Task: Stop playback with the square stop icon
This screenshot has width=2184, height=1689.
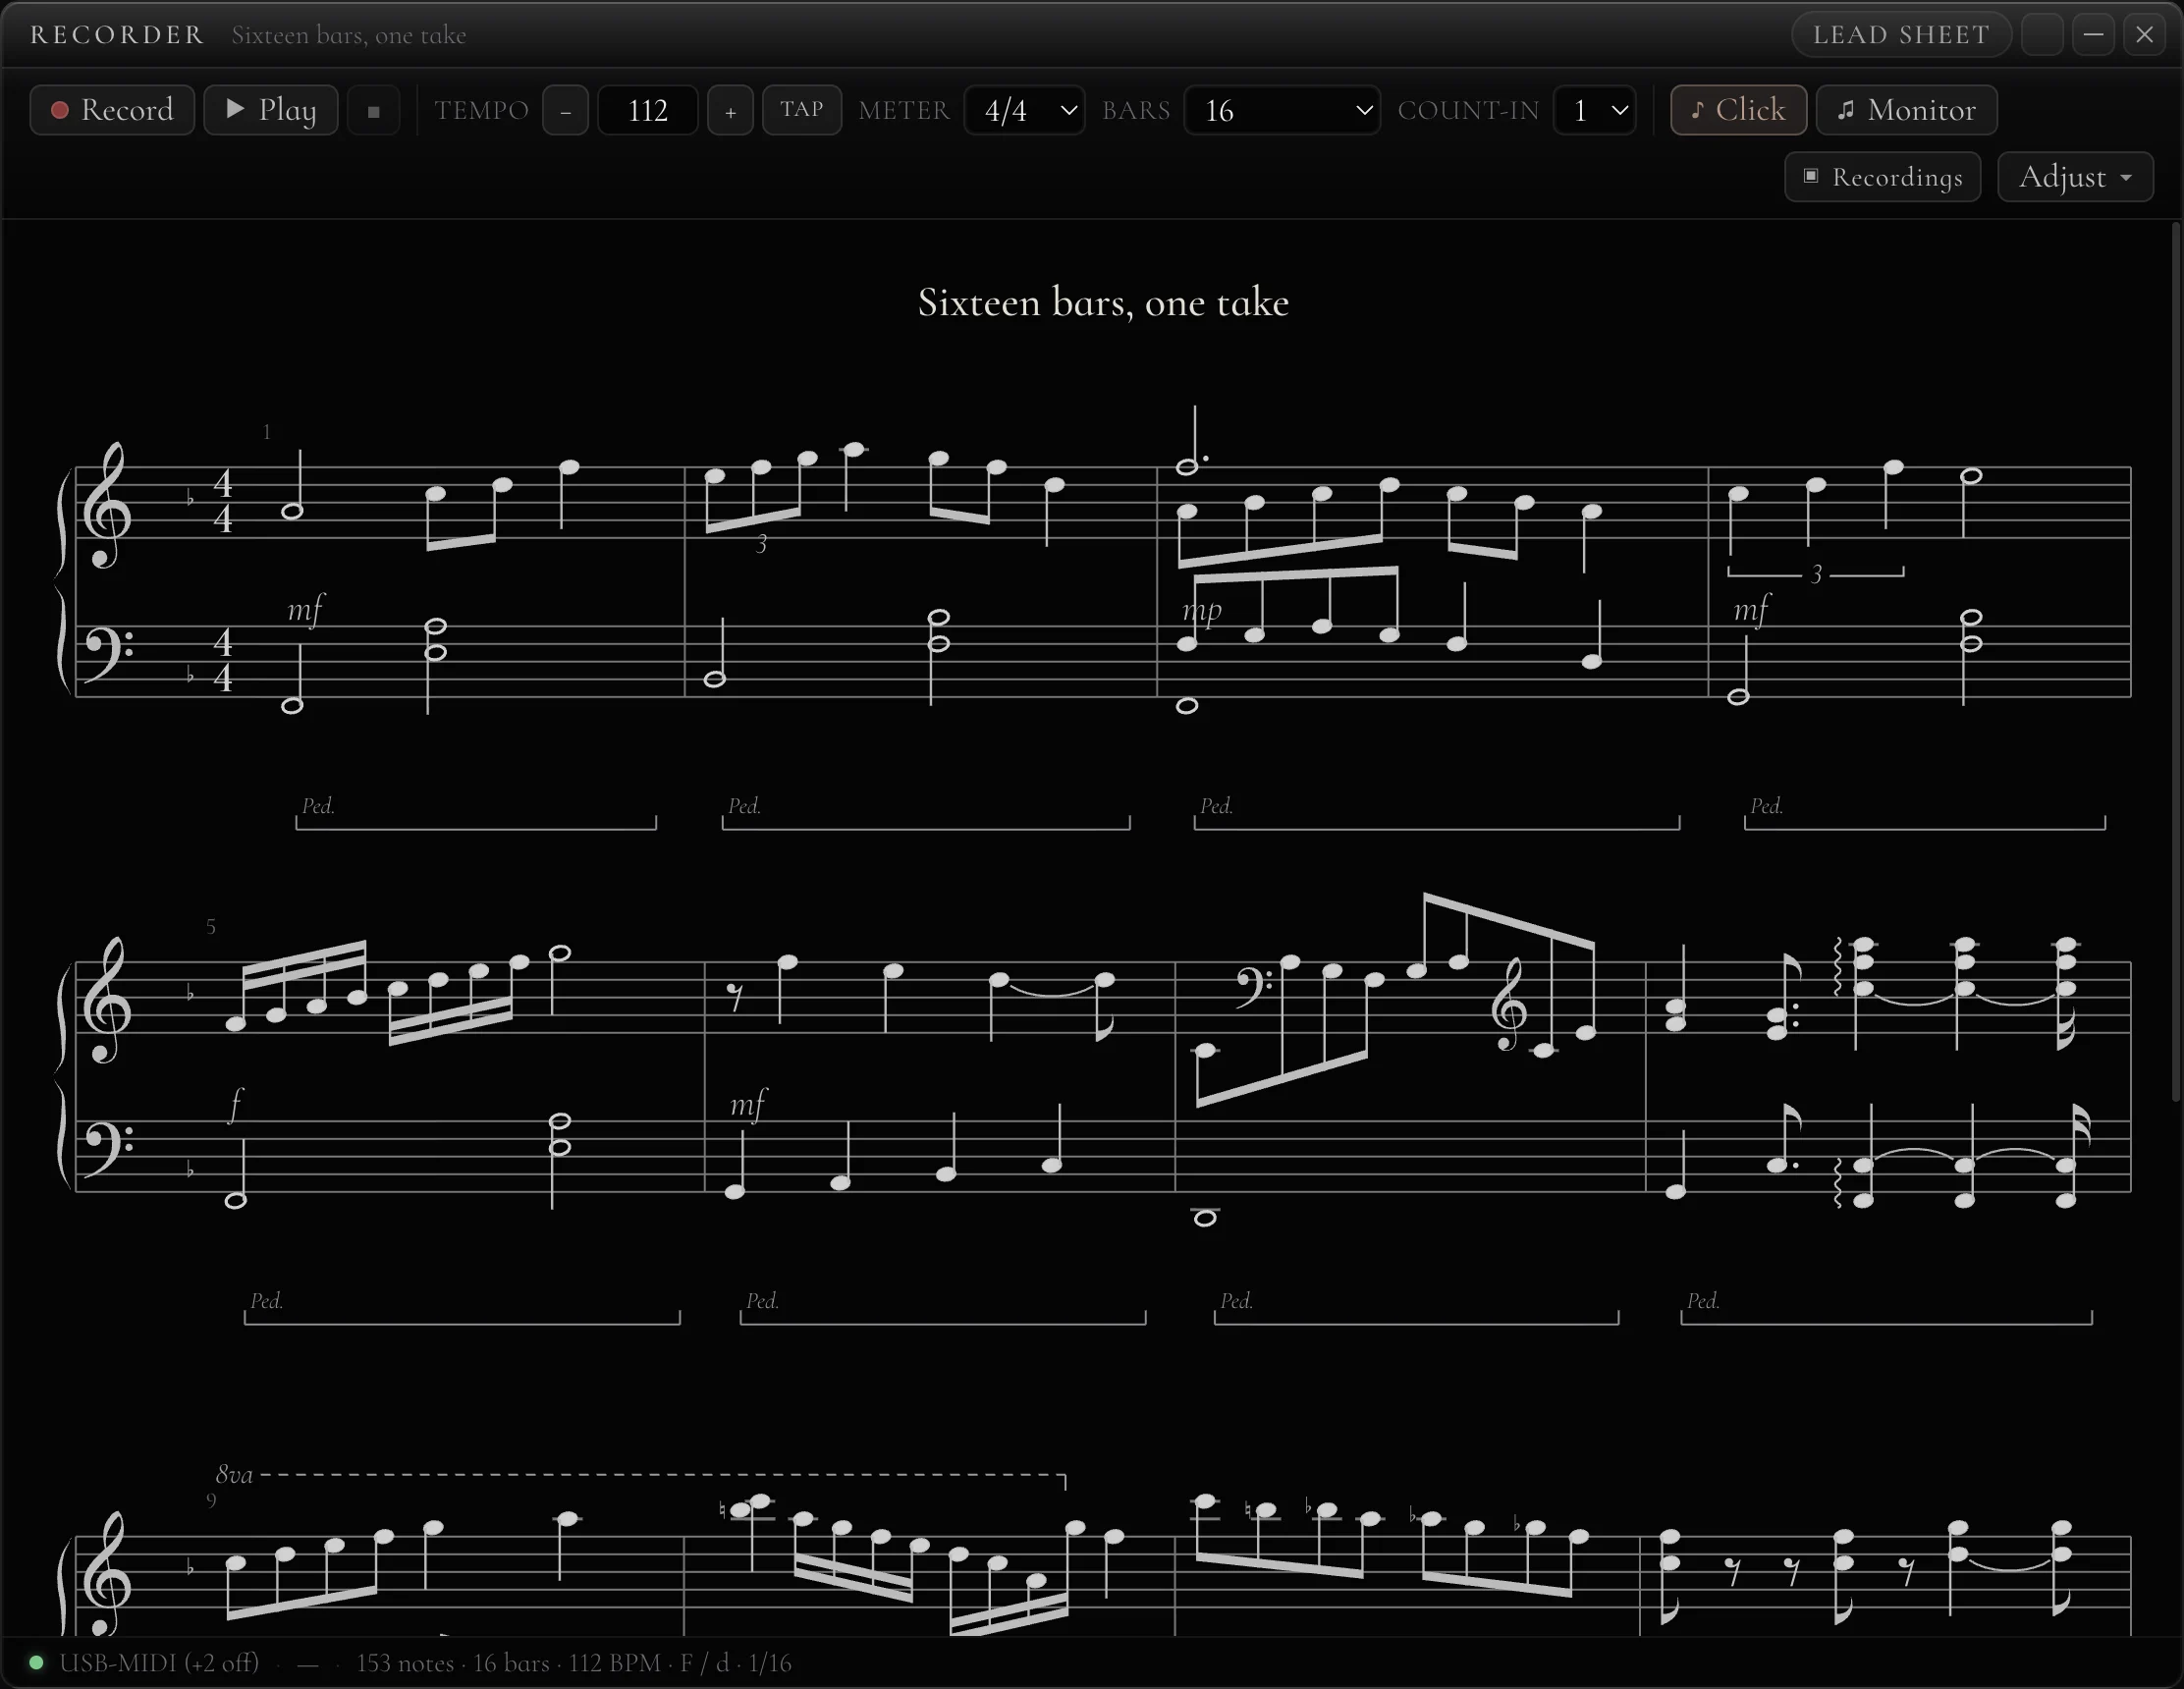Action: 374,111
